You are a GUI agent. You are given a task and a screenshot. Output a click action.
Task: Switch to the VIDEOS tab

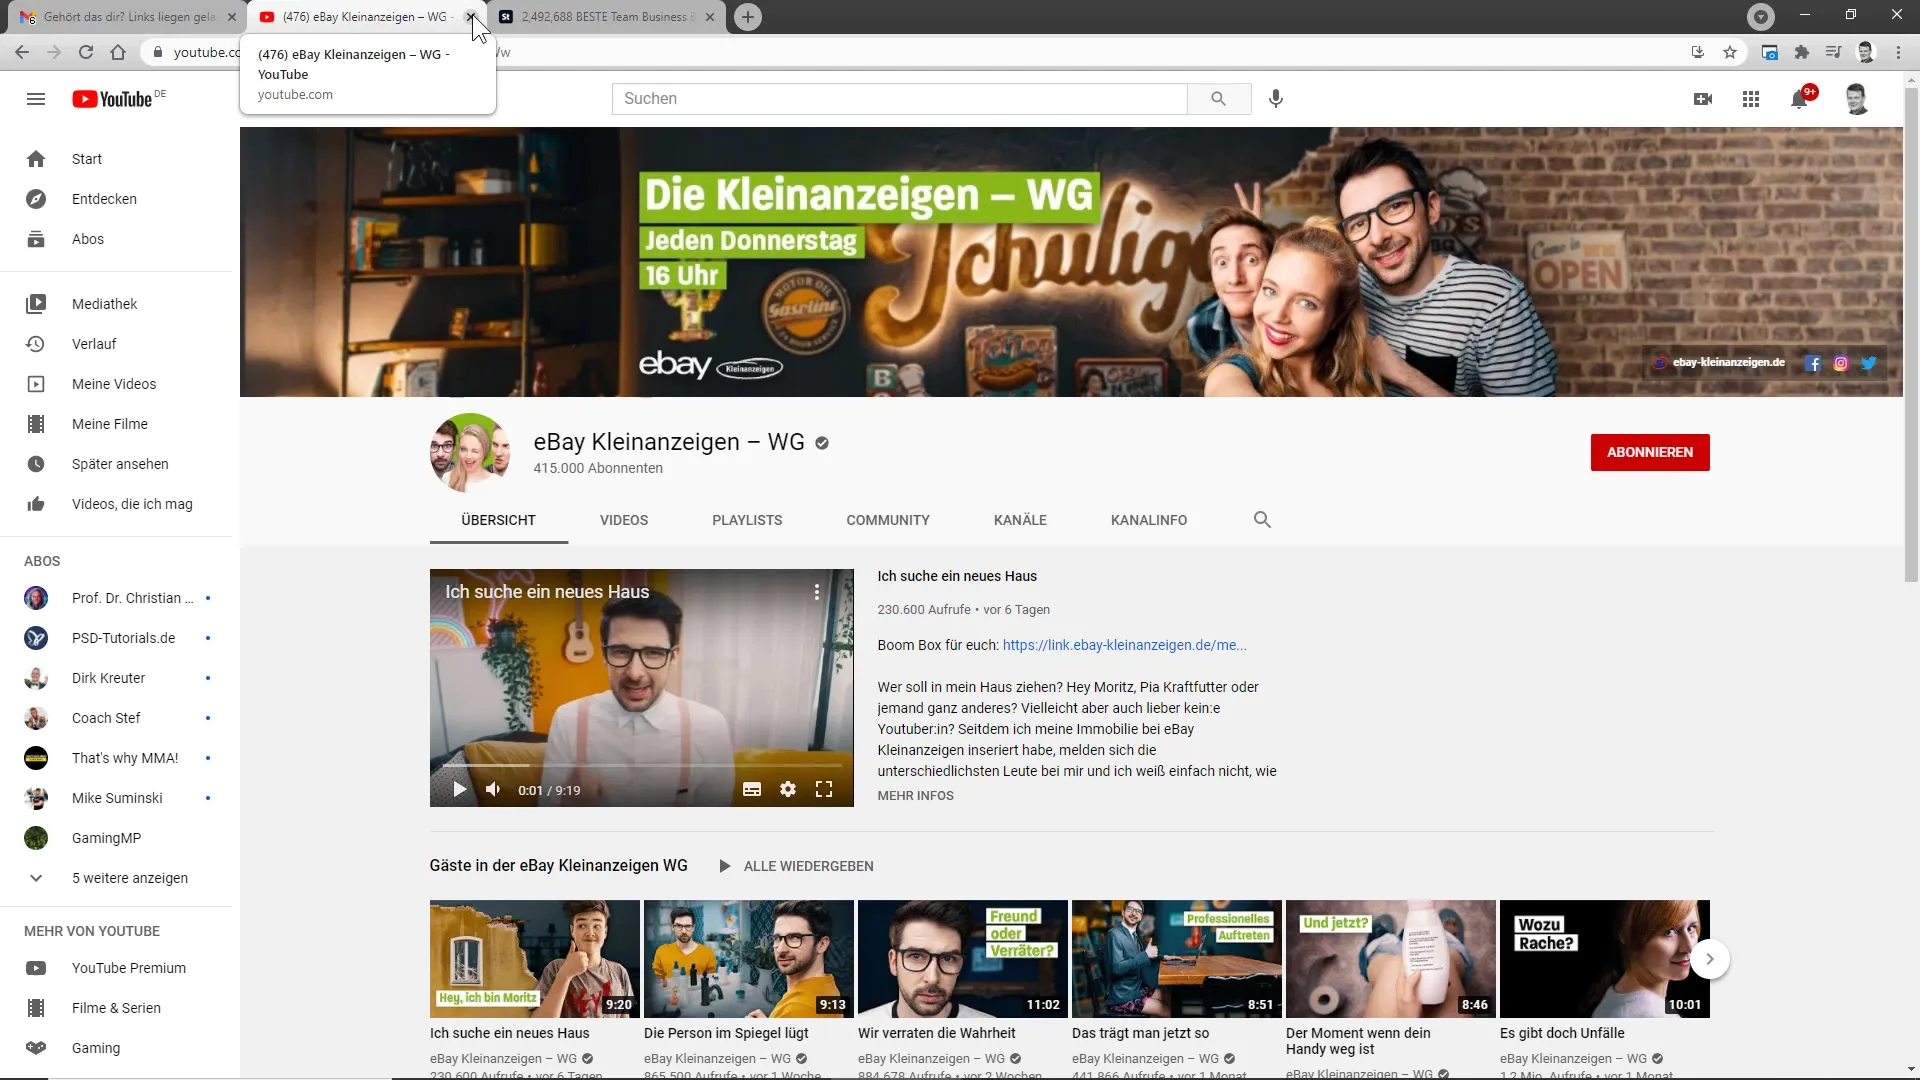[x=624, y=520]
